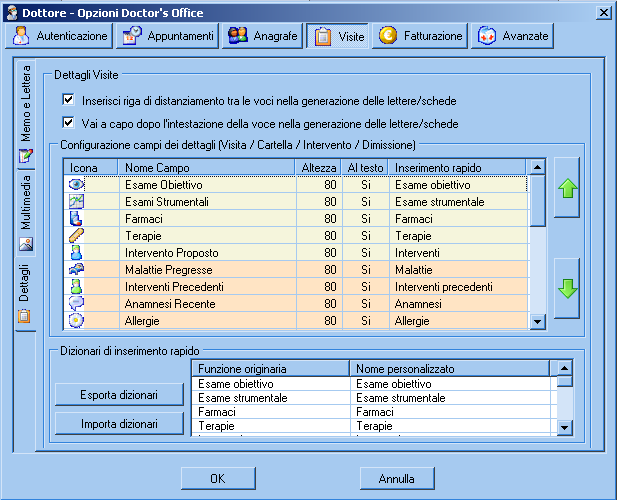Click Esporta dizionari button
The height and width of the screenshot is (500, 617).
tap(119, 395)
